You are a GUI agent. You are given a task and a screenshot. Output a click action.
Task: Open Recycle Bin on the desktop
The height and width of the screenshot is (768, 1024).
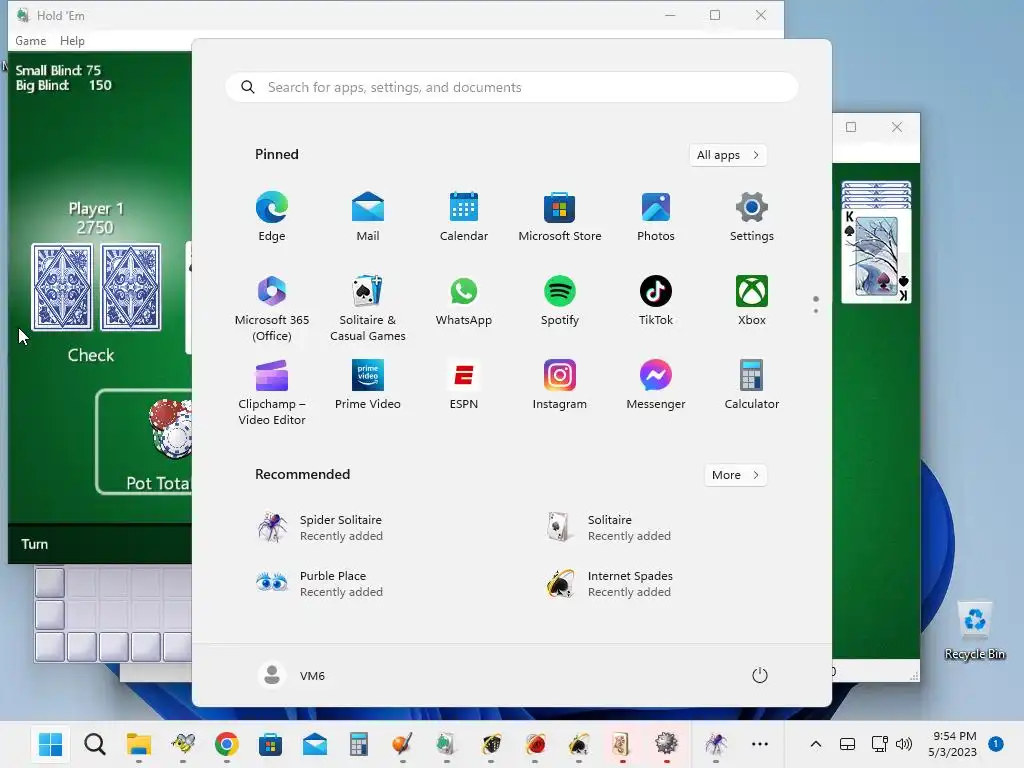click(975, 630)
